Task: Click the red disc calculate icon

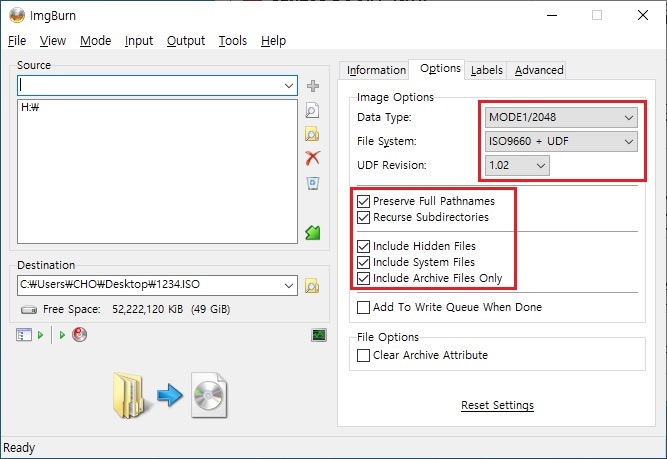Action: tap(80, 334)
